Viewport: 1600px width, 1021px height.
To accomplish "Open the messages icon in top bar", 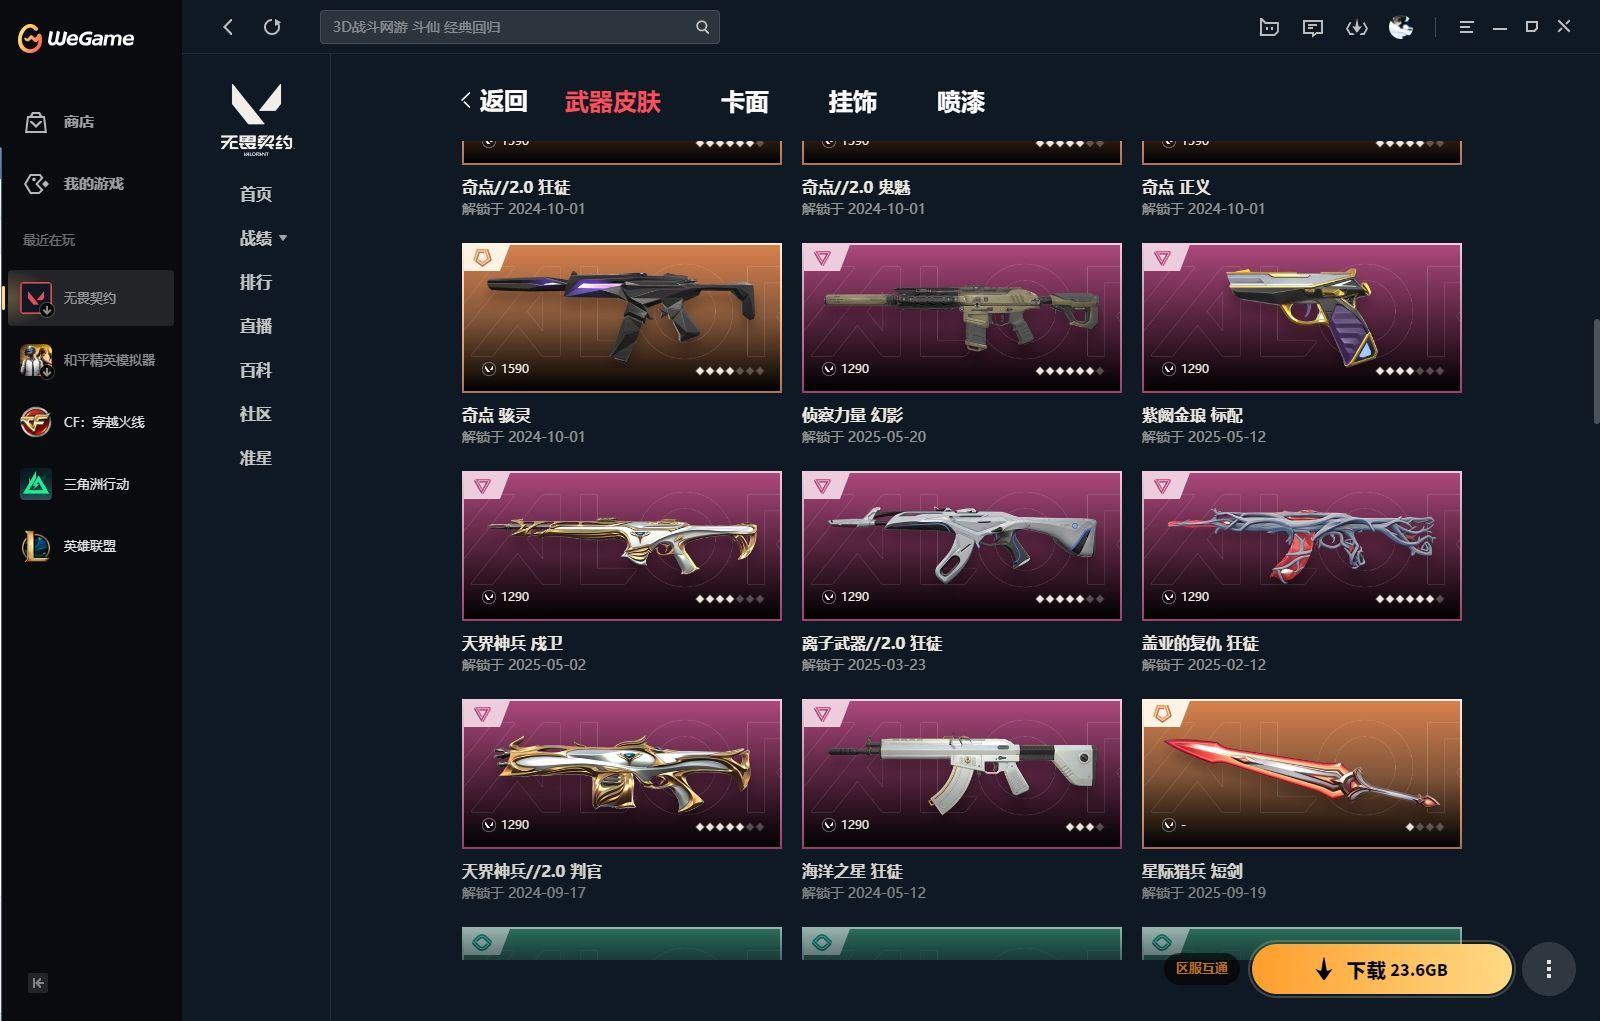I will [x=1313, y=27].
